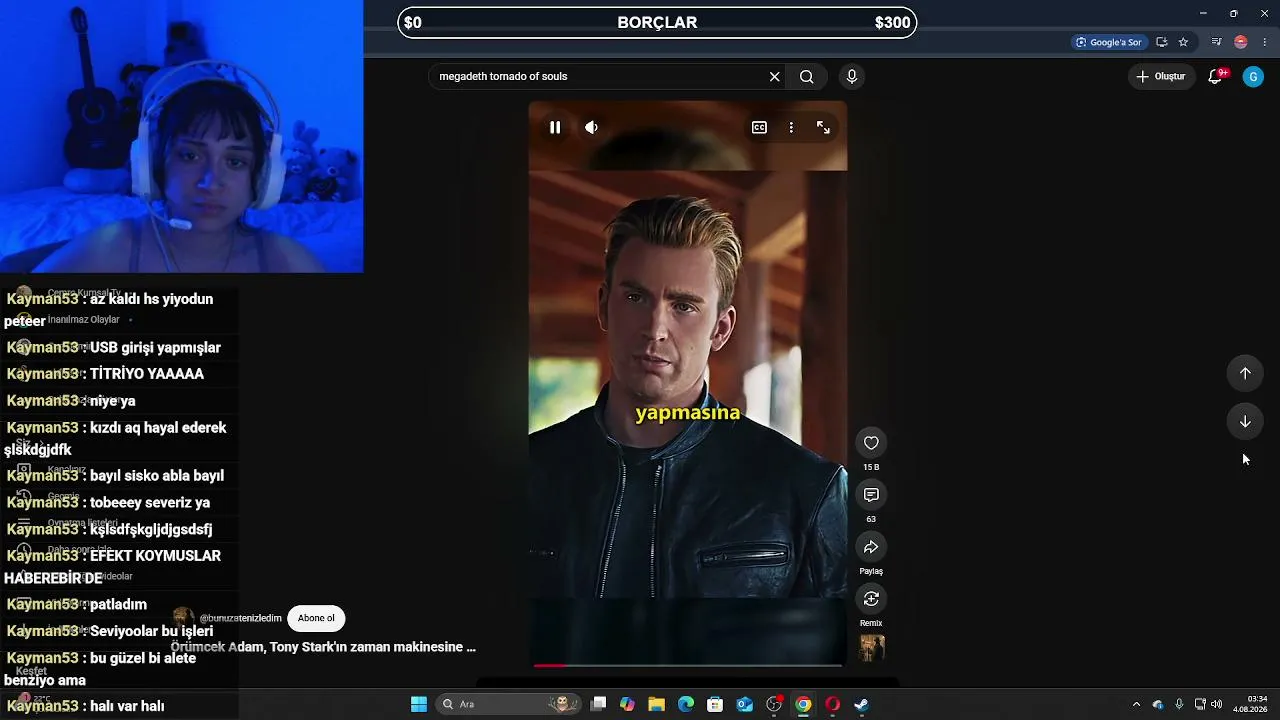Click the taskbar Ara search box

click(x=507, y=704)
